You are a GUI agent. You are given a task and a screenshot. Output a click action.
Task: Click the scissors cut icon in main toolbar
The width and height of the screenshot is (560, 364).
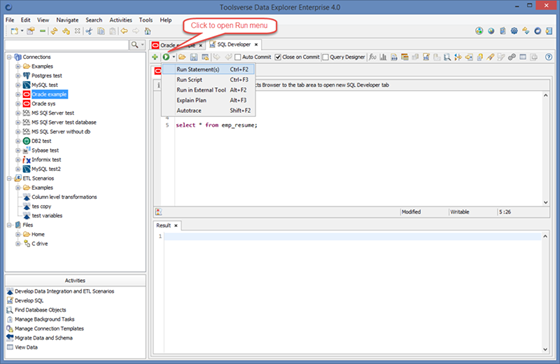(x=89, y=31)
